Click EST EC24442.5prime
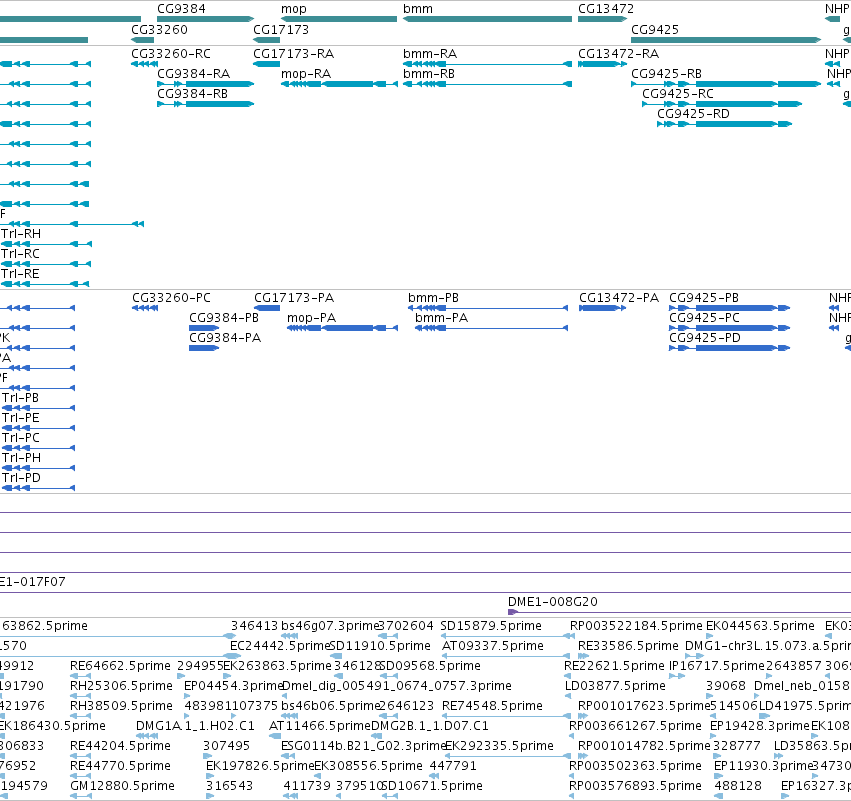The image size is (851, 801). (x=281, y=646)
